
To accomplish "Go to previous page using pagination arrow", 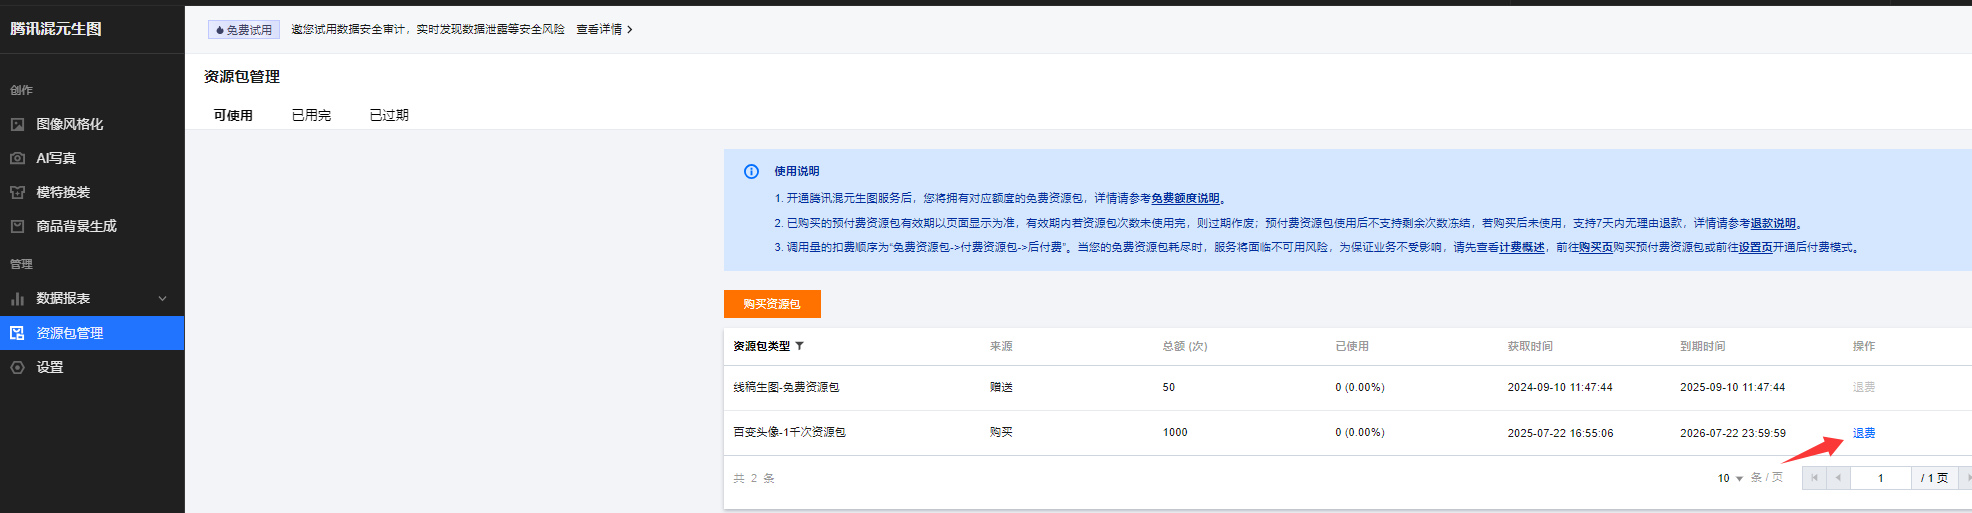I will [1838, 478].
